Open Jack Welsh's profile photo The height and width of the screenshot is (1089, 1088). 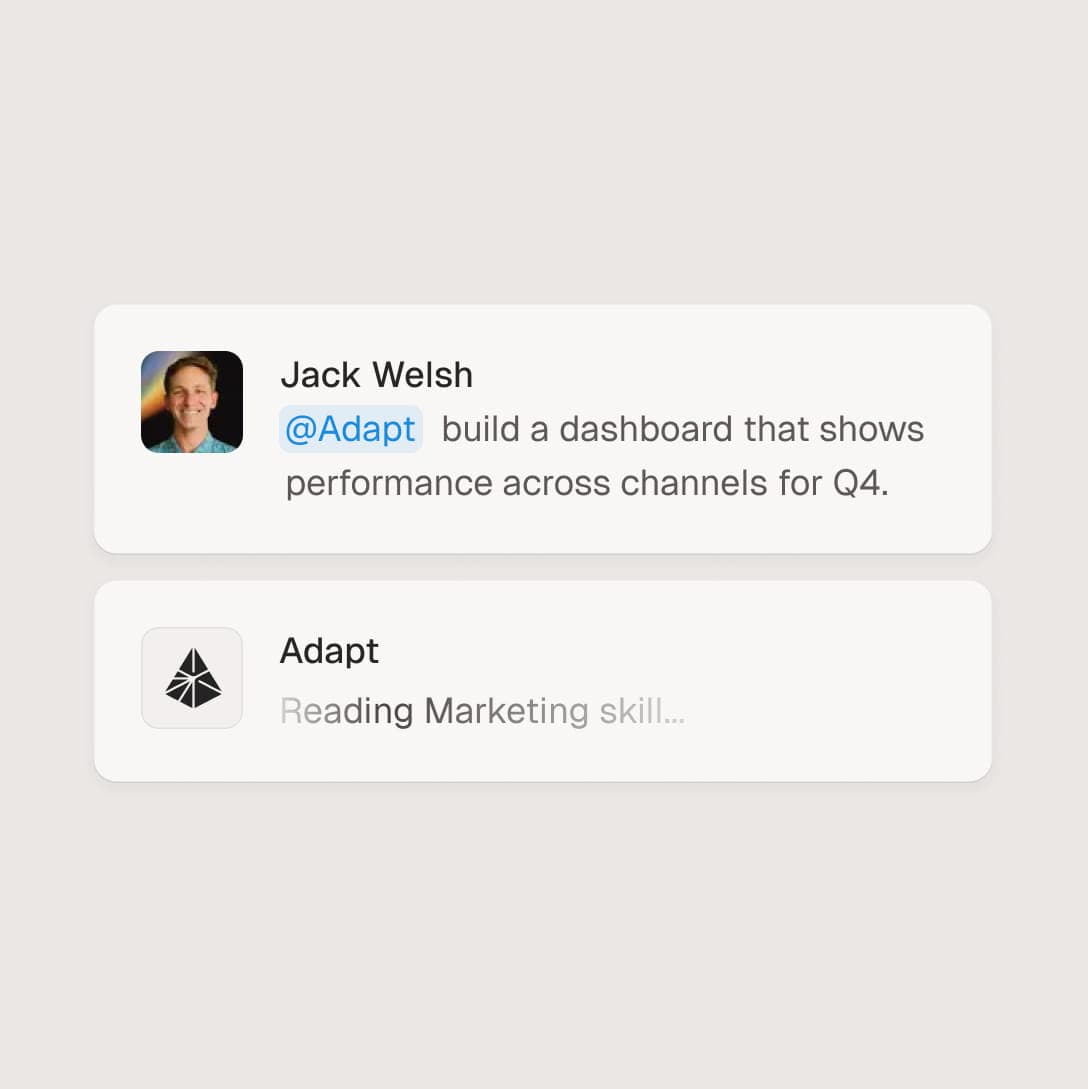(192, 402)
